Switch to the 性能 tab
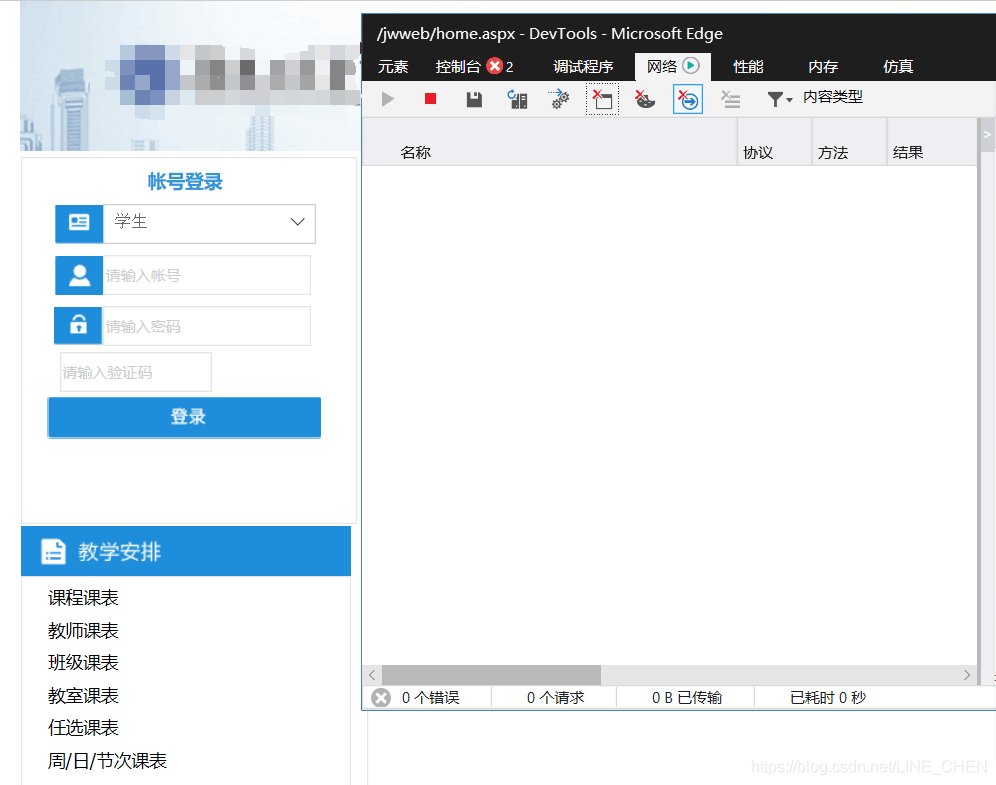Image resolution: width=996 pixels, height=785 pixels. (x=747, y=67)
